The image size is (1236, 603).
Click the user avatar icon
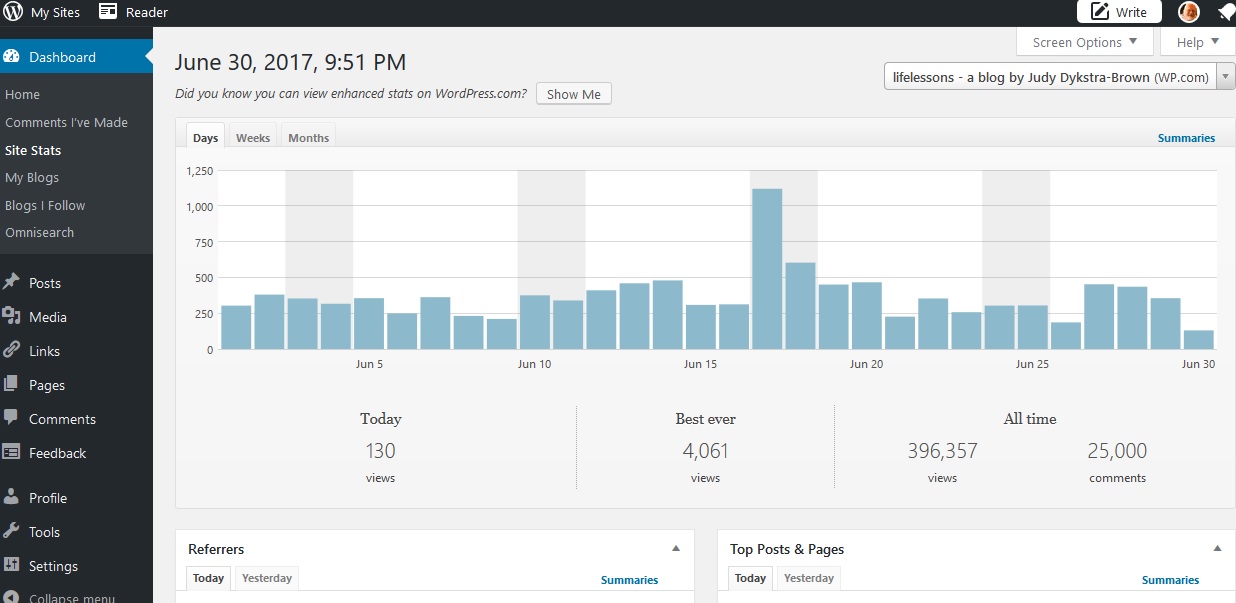[1189, 12]
